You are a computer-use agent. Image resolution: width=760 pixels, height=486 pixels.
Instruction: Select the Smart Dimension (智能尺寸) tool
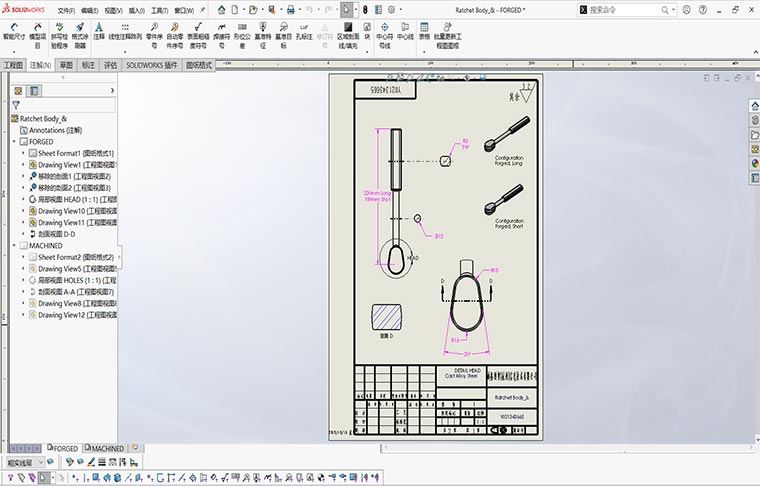(x=14, y=30)
